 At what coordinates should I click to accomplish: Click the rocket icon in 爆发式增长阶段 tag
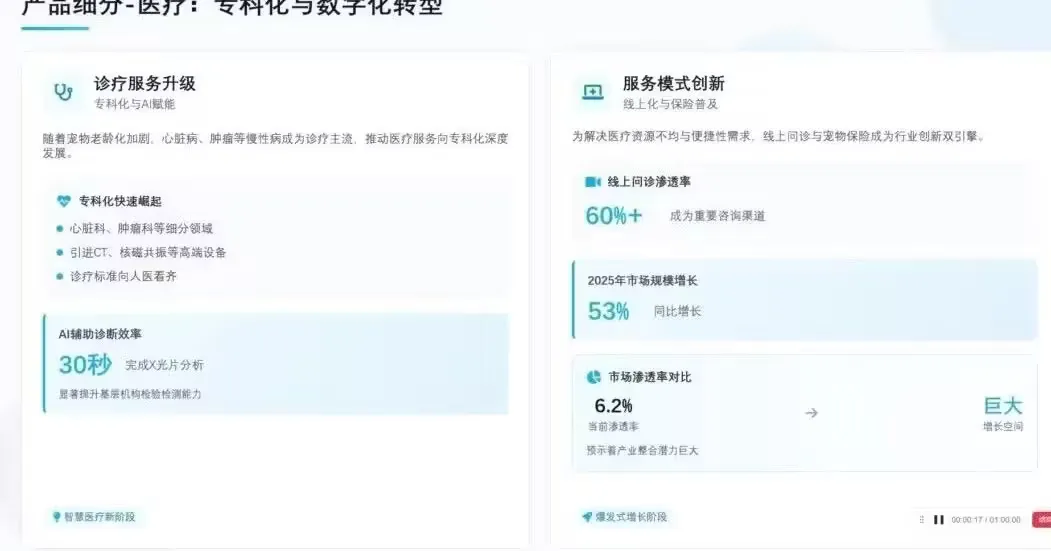click(587, 517)
